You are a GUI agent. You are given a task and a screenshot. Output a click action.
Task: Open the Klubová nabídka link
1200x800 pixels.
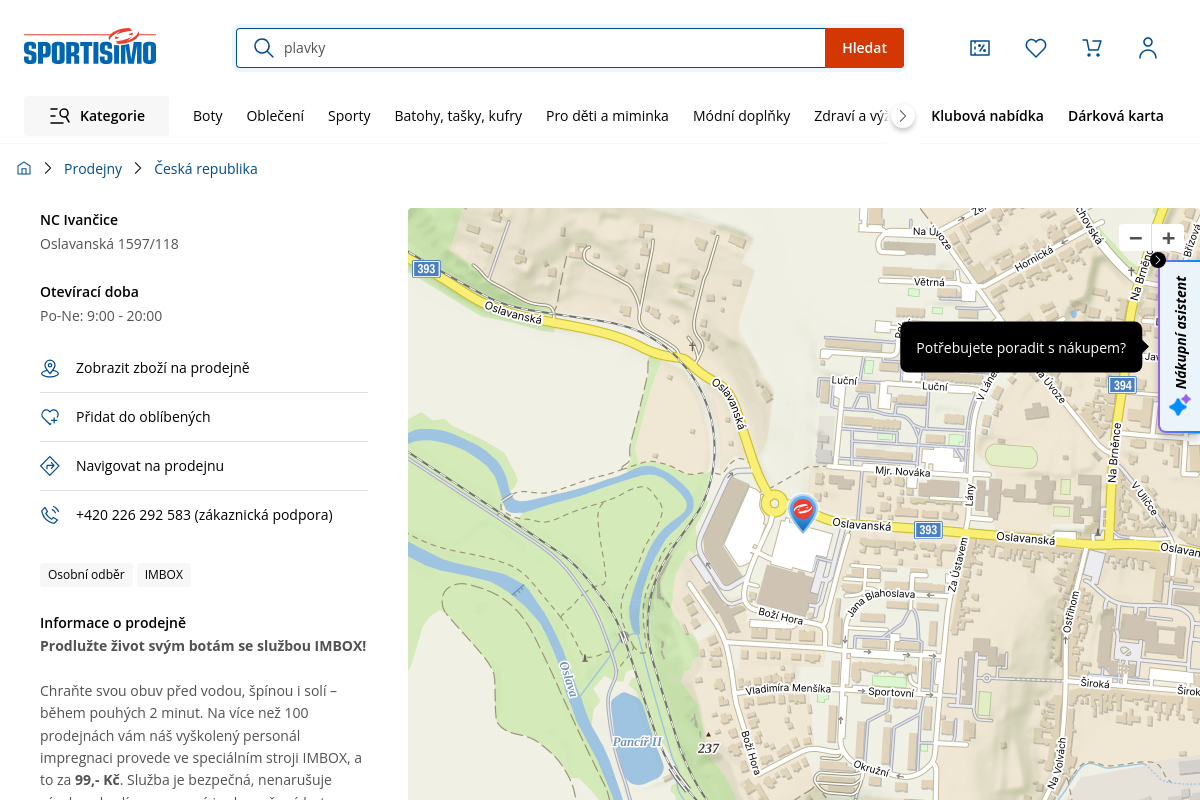pyautogui.click(x=987, y=116)
